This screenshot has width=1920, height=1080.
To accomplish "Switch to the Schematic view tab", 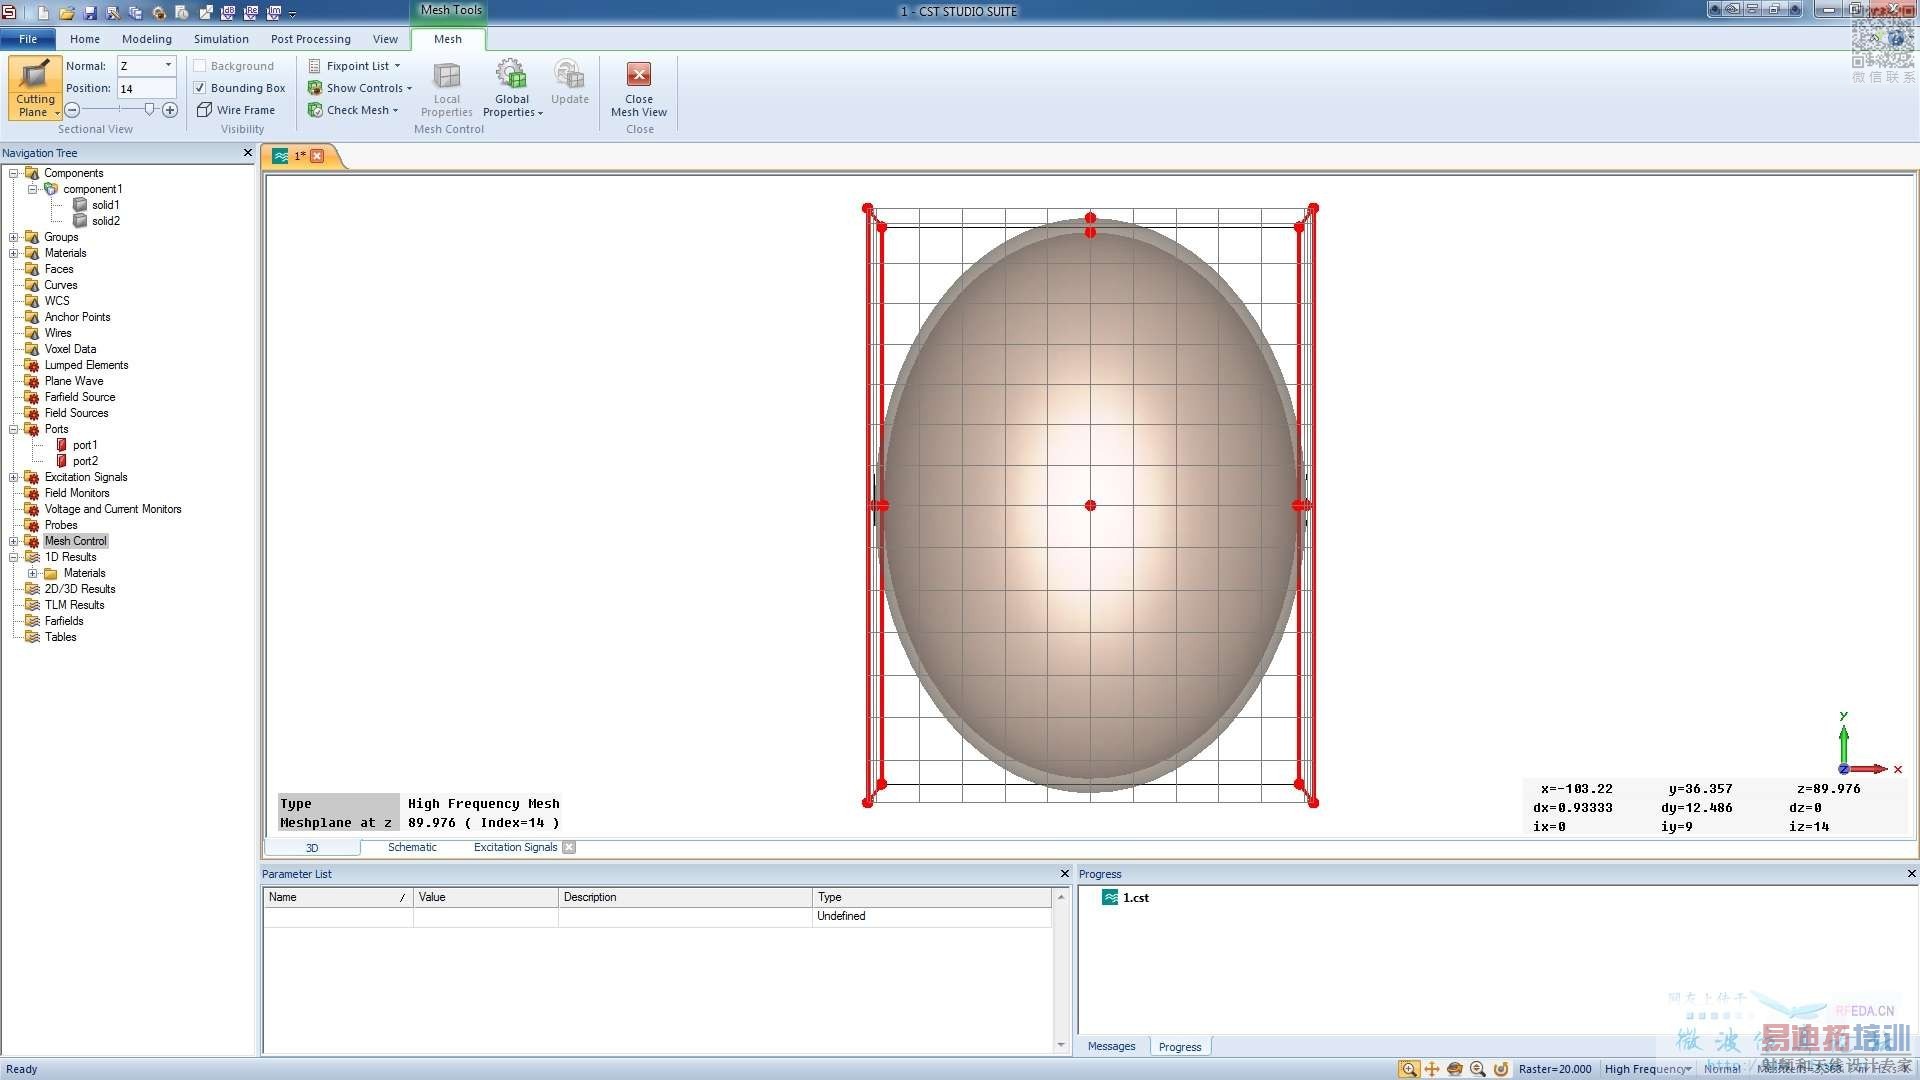I will 412,847.
